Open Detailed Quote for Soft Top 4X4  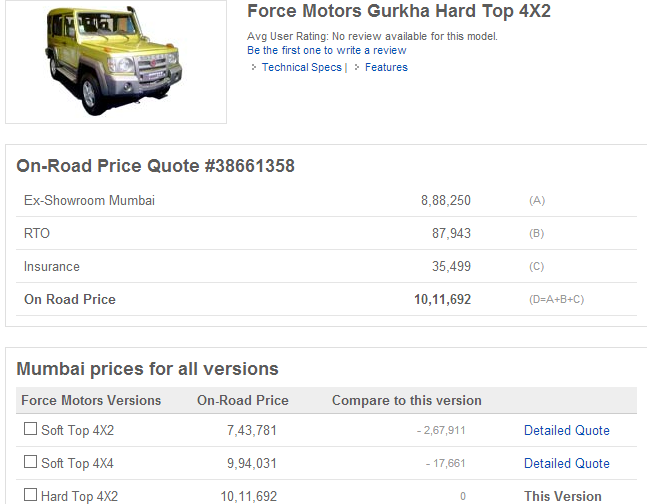(567, 464)
